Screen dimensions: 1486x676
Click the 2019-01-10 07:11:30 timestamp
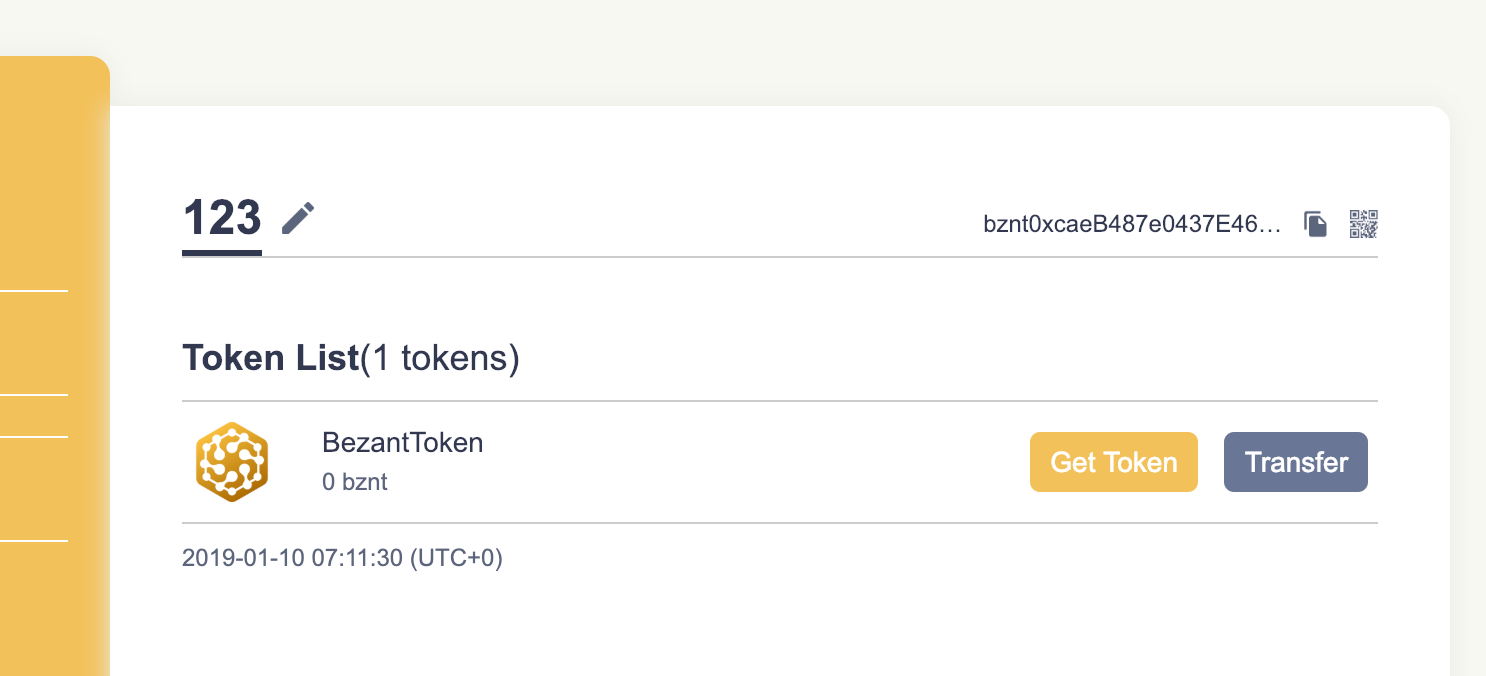pos(293,558)
